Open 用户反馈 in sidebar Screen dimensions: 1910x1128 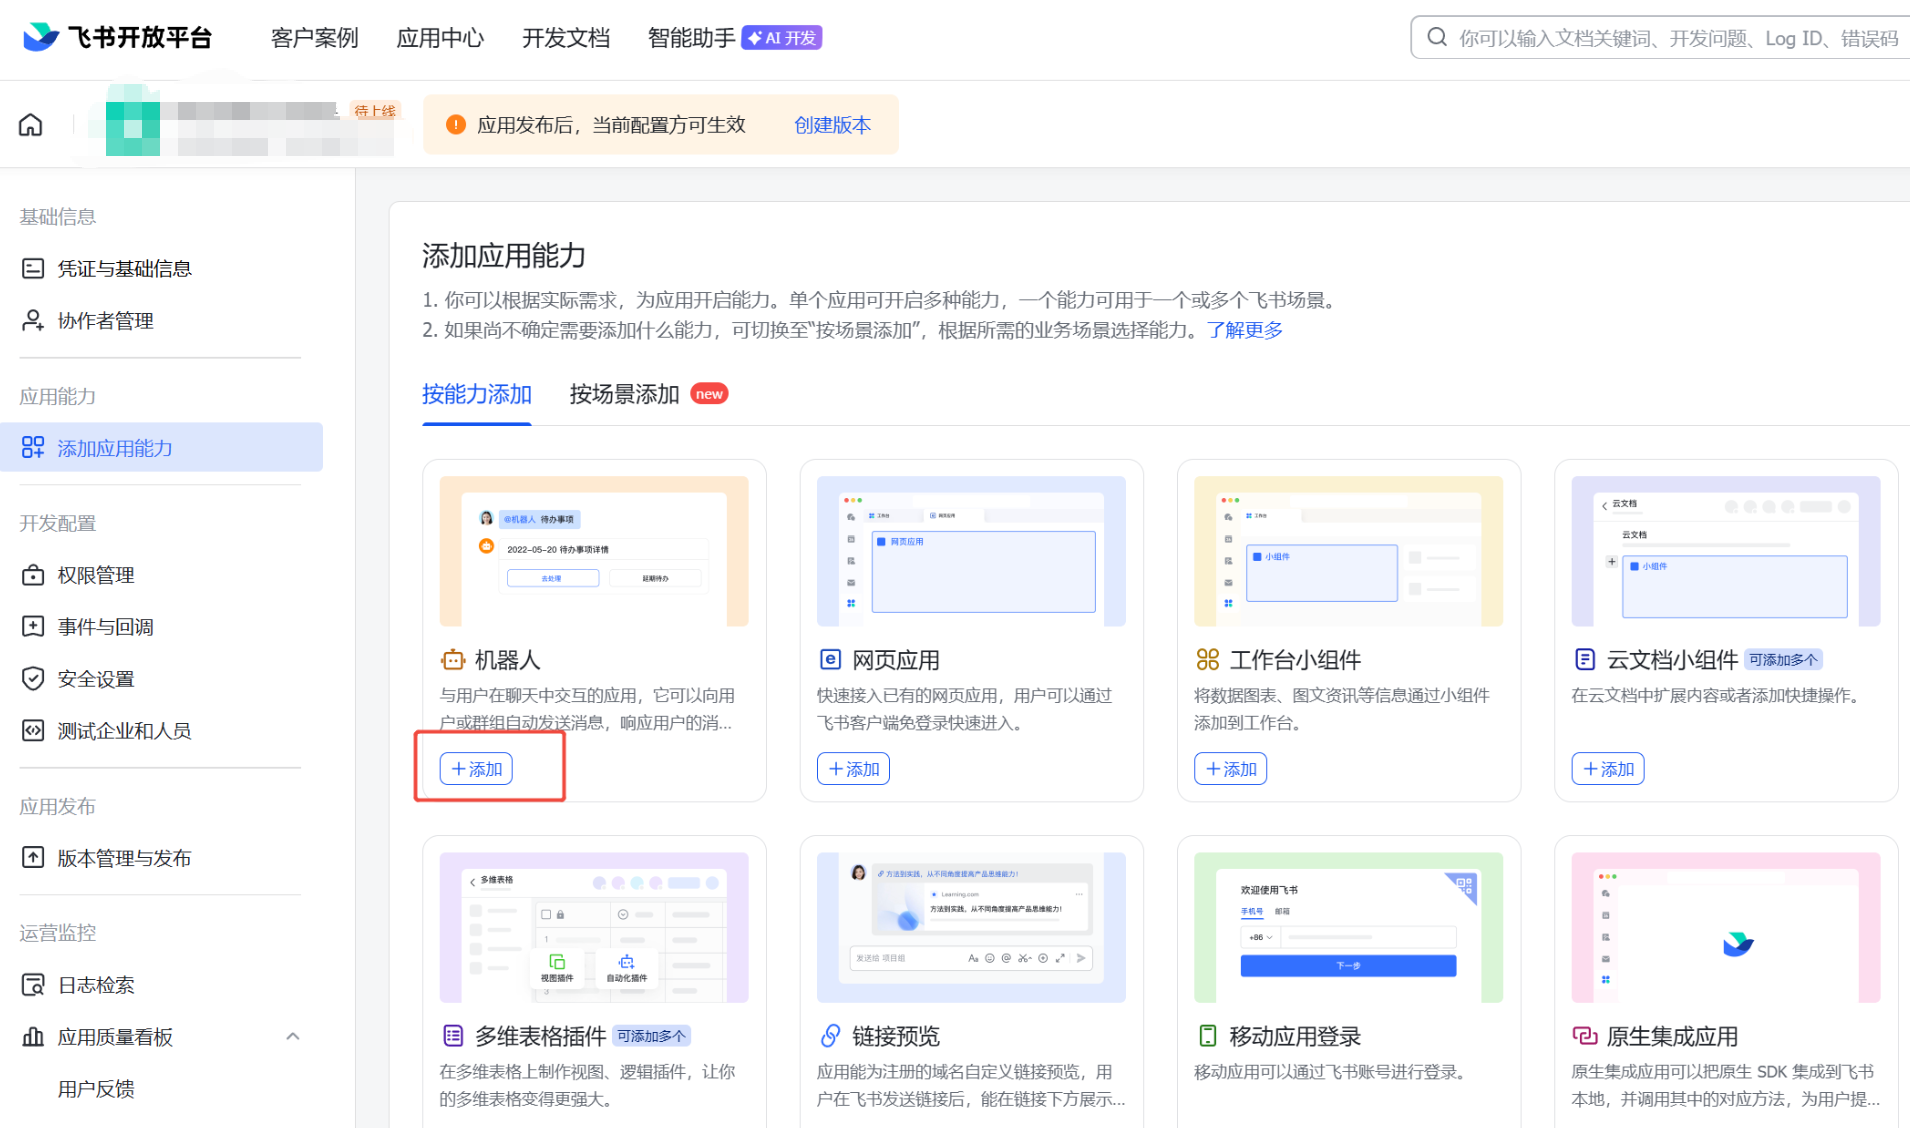coord(96,1088)
